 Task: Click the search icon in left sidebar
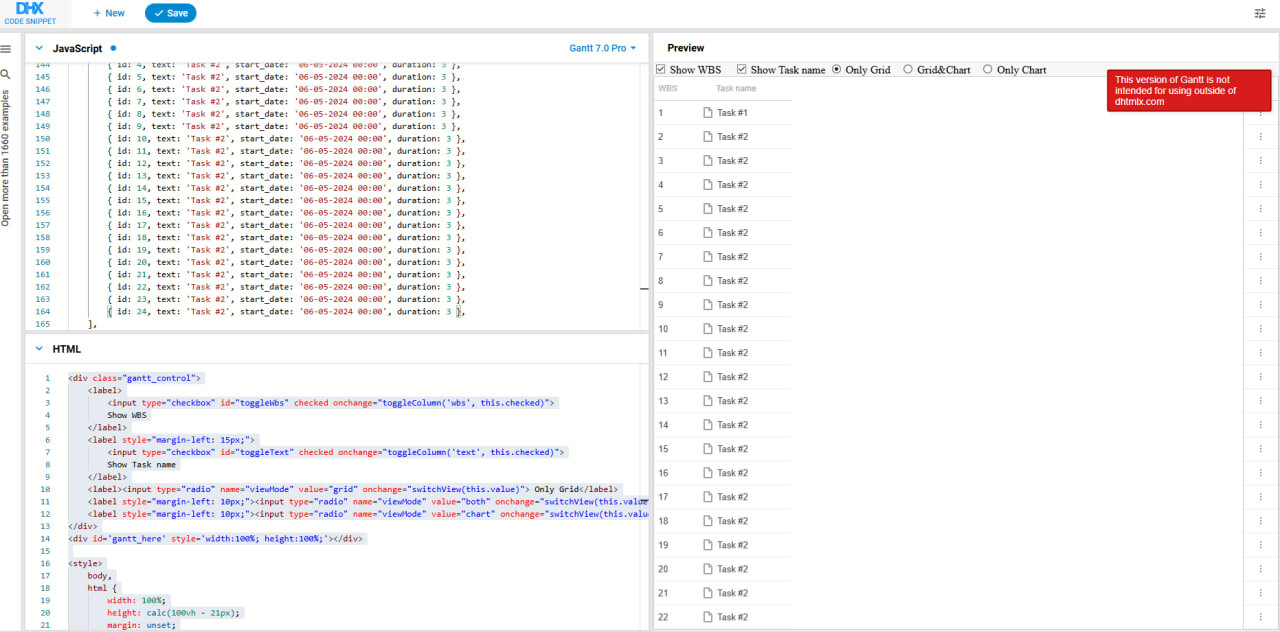click(6, 74)
